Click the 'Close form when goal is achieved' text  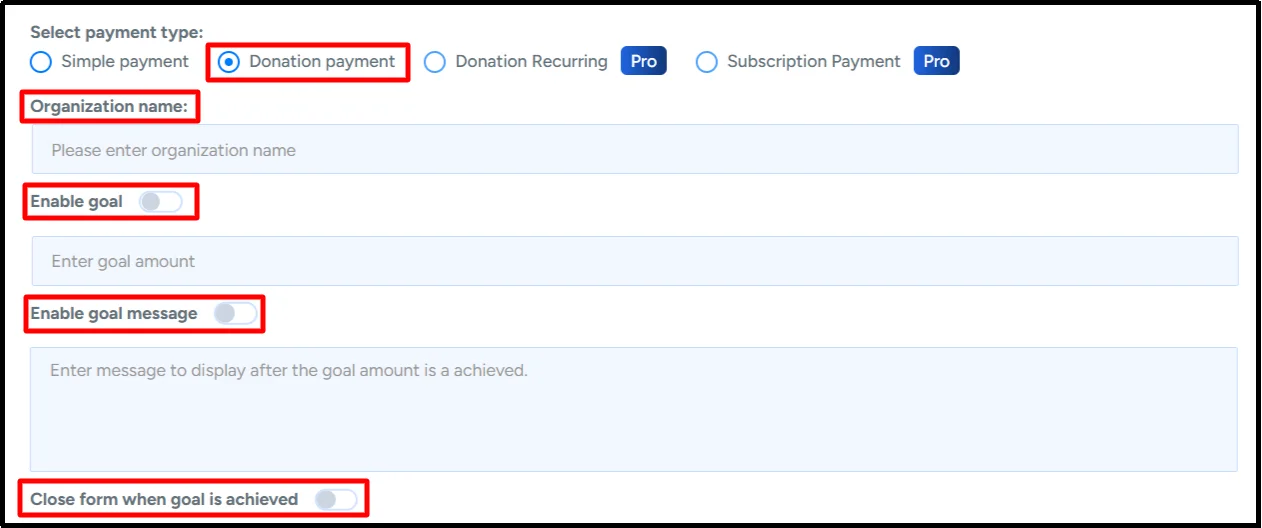164,499
